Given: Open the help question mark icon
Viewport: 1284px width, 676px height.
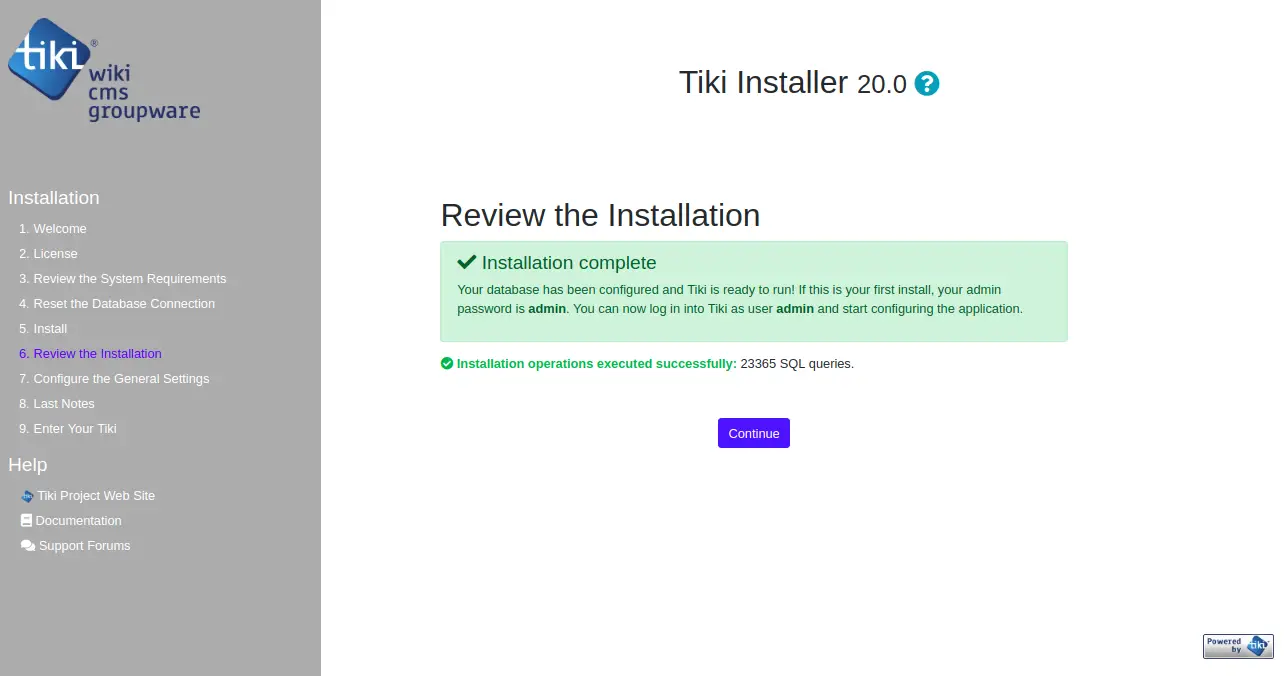Looking at the screenshot, I should [927, 84].
